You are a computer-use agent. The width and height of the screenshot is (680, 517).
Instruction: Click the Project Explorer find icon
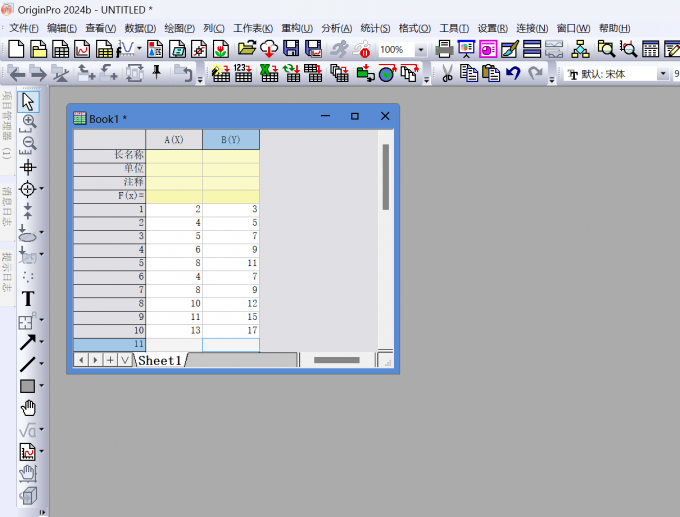pyautogui.click(x=606, y=49)
